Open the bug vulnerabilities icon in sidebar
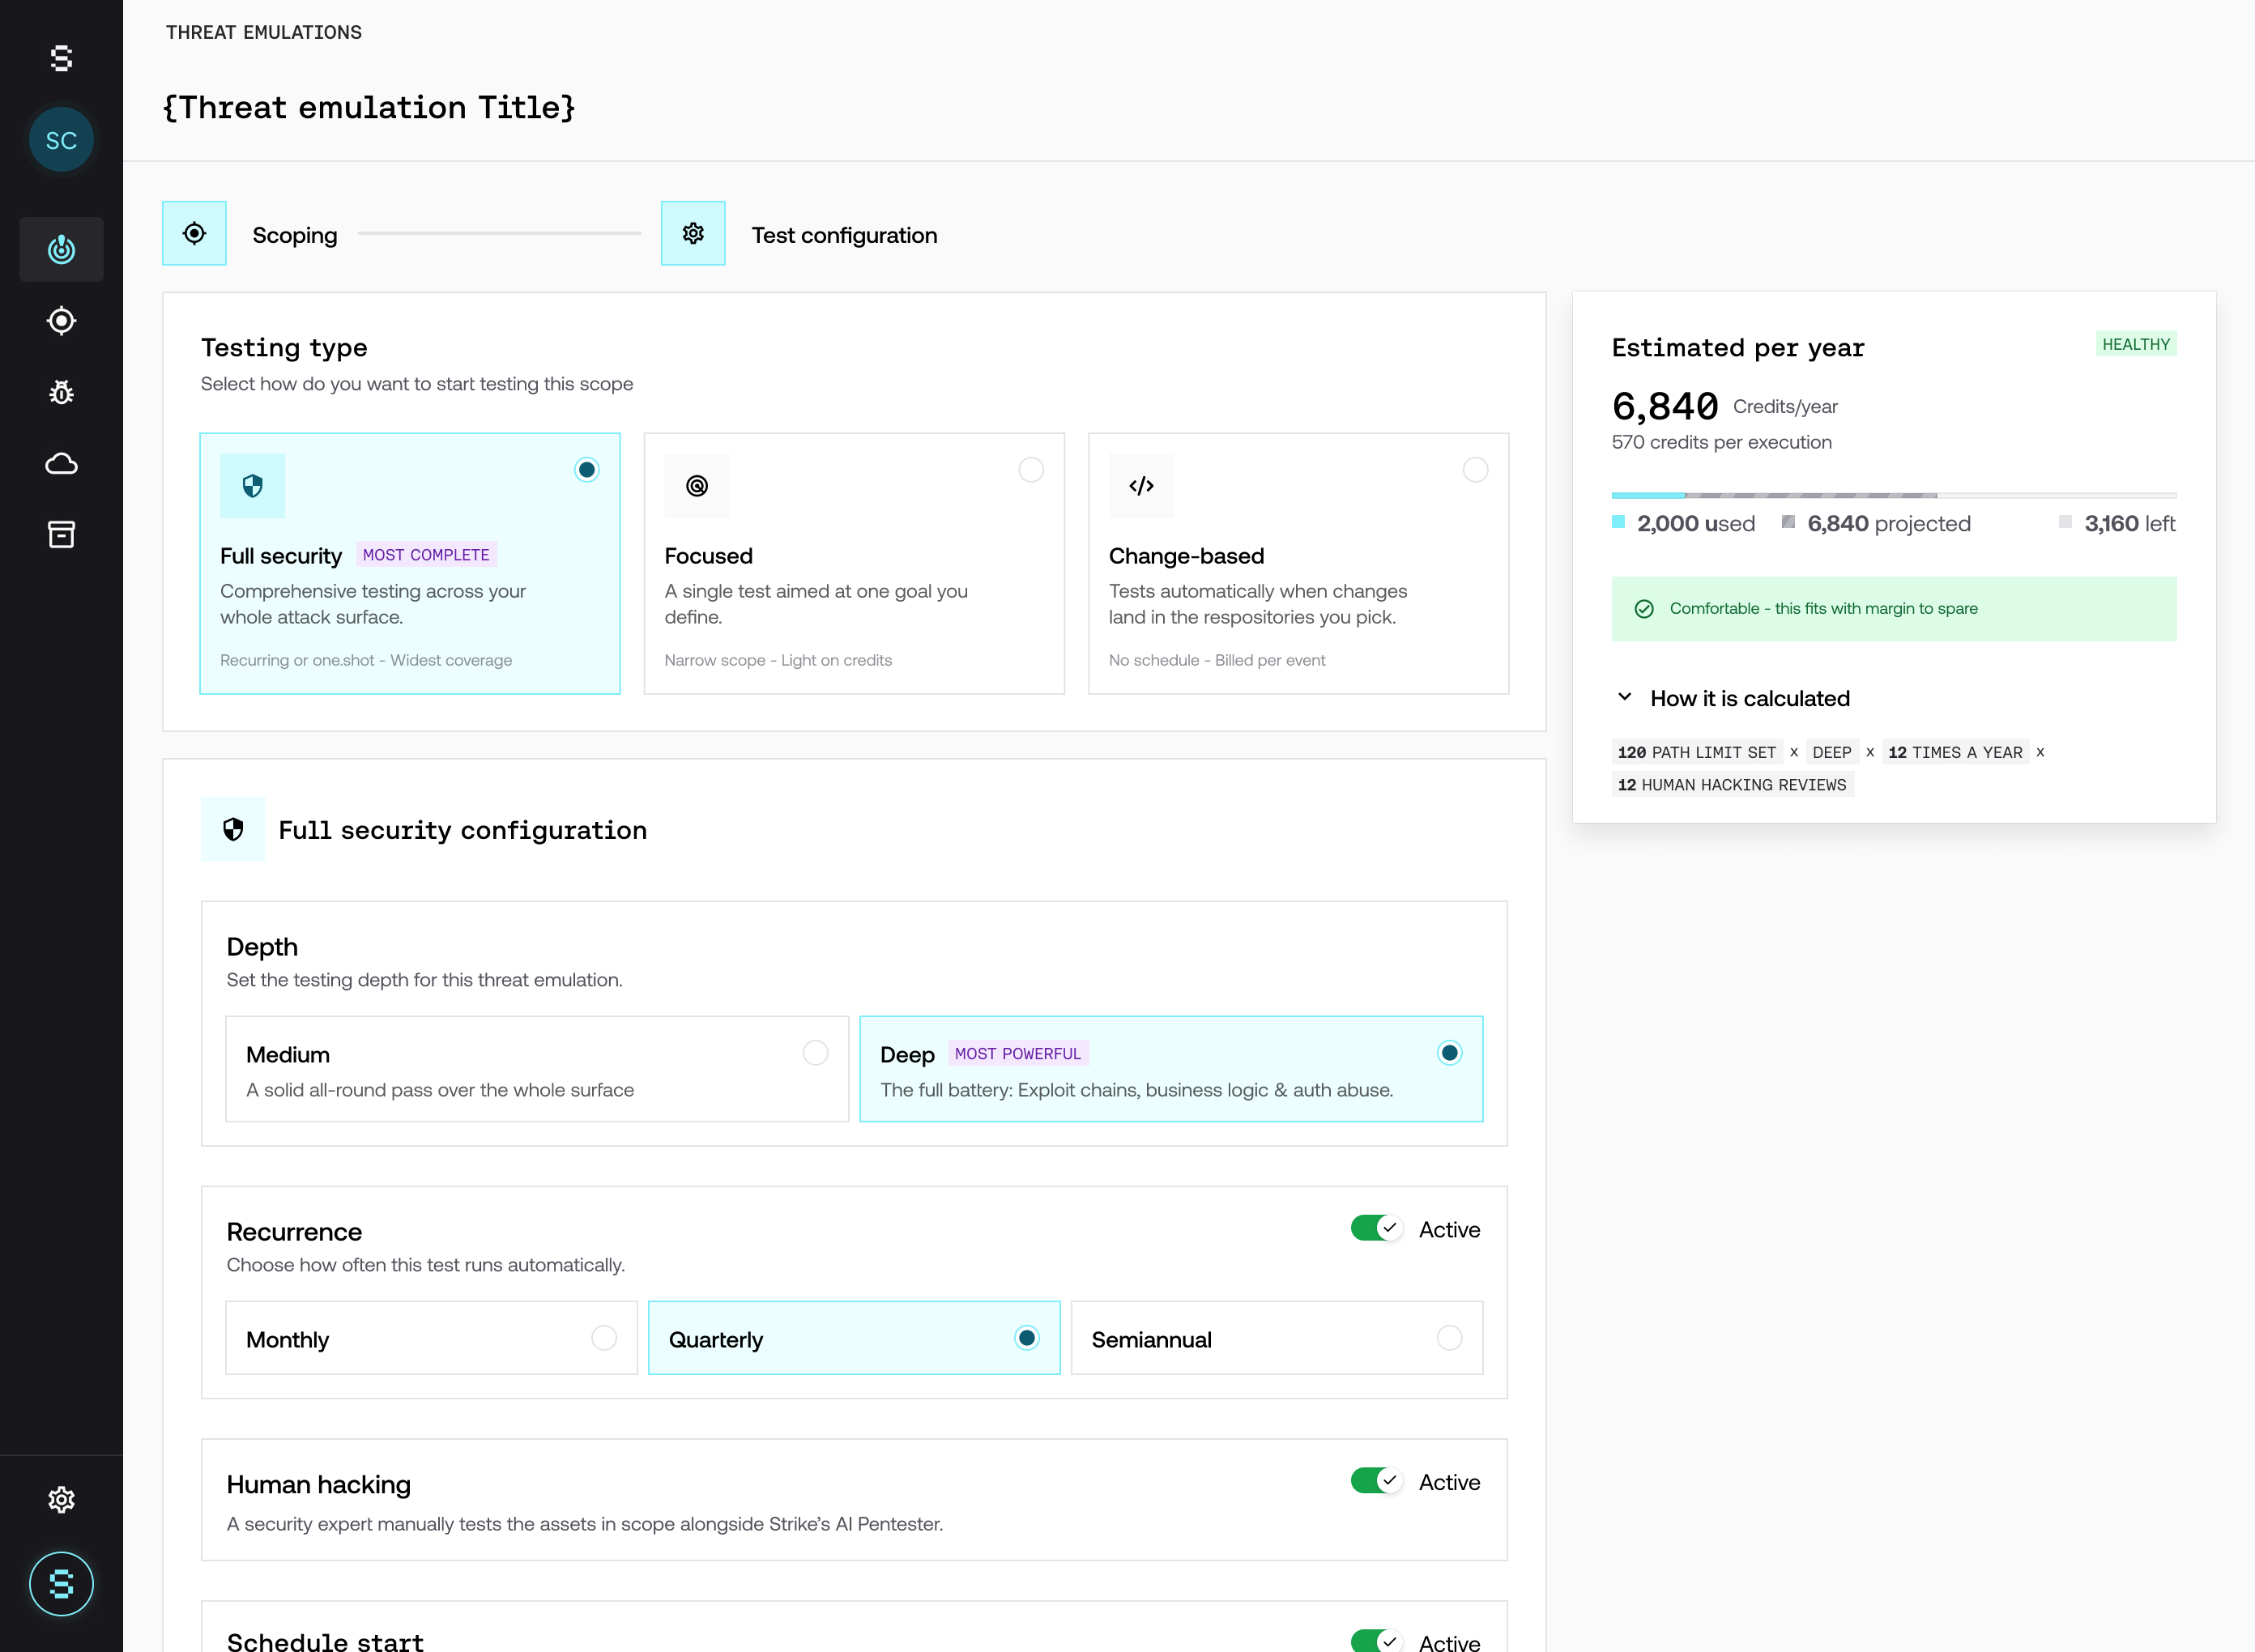 click(x=61, y=392)
